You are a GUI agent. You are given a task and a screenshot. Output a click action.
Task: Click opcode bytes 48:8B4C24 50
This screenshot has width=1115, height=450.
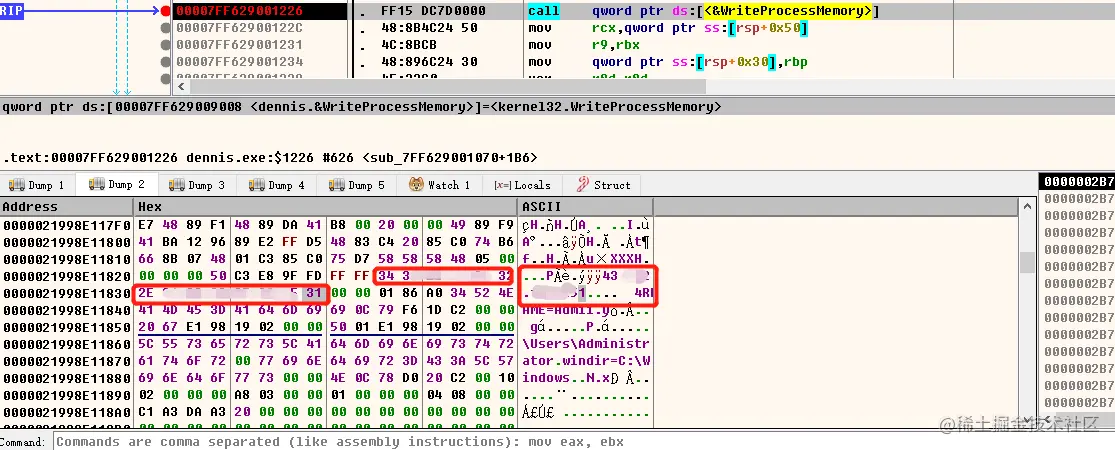click(x=429, y=28)
